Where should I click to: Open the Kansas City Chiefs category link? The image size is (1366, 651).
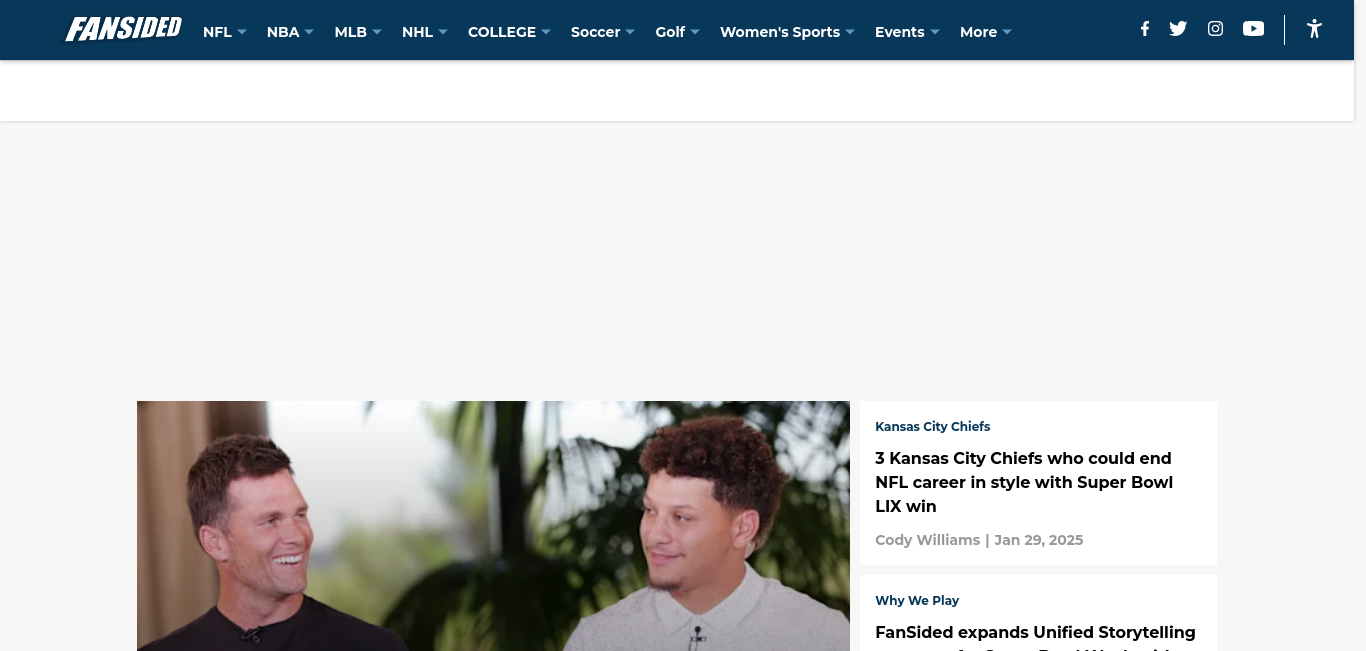pyautogui.click(x=932, y=426)
